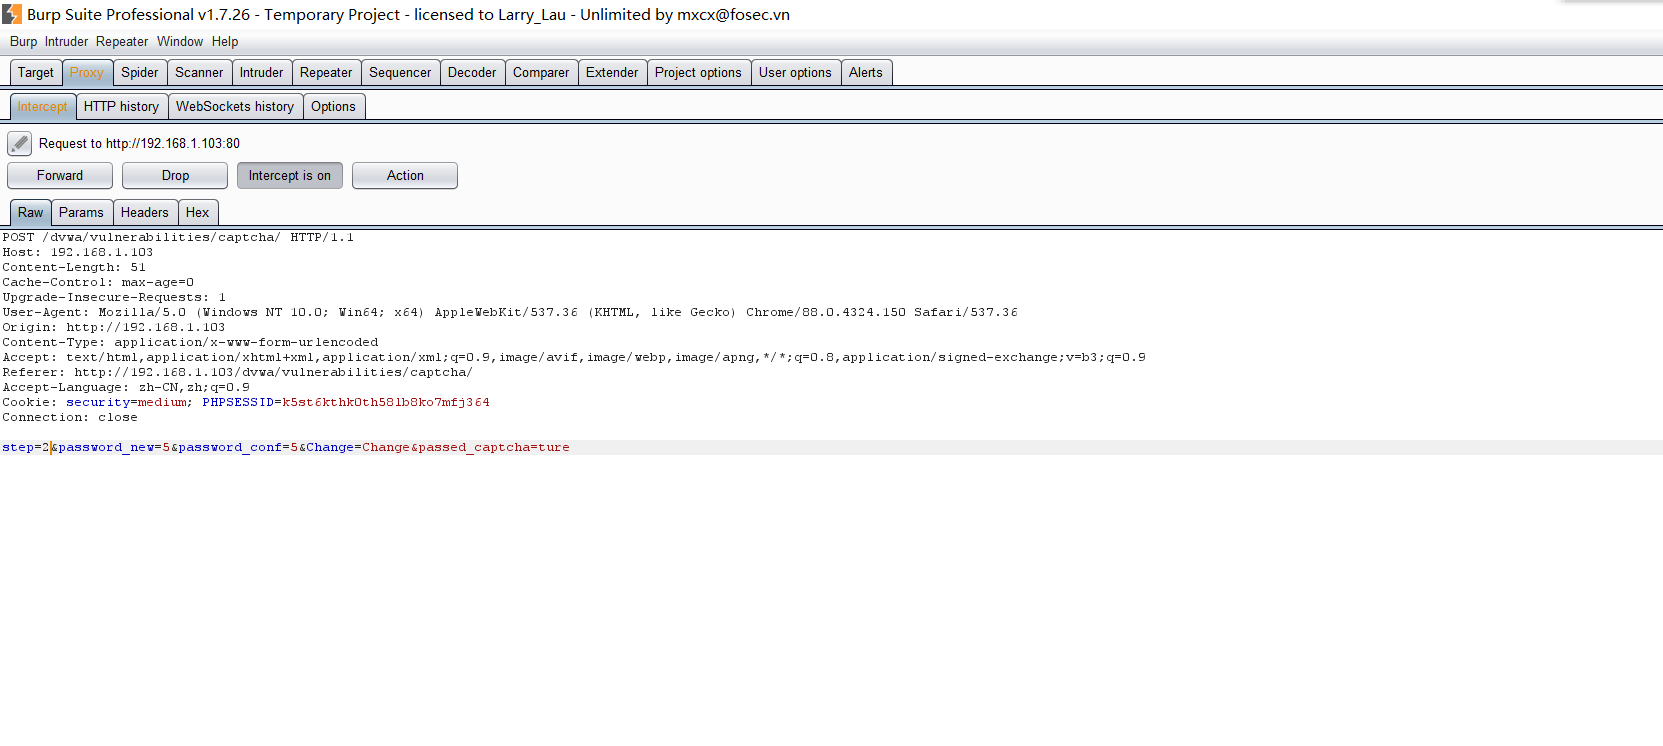The image size is (1663, 746).
Task: Switch to the Hex view tab
Action: 197,213
